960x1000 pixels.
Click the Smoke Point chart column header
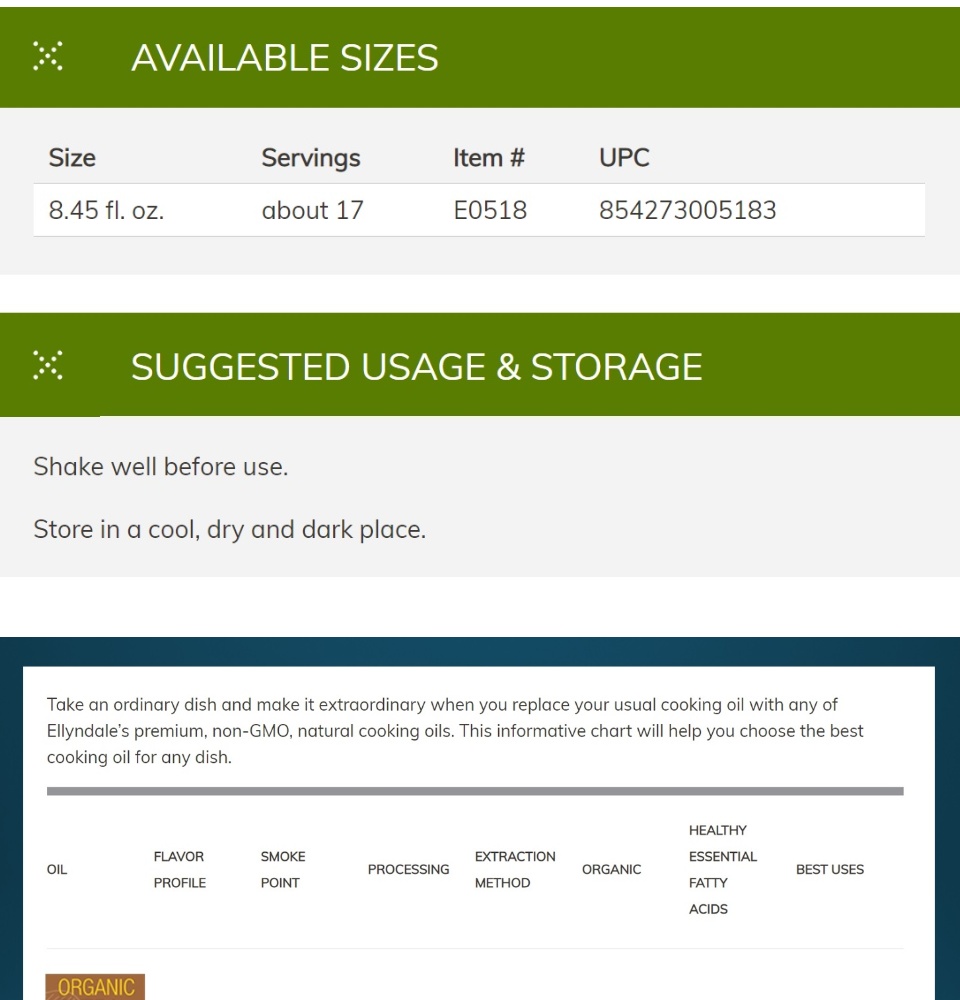click(x=283, y=869)
